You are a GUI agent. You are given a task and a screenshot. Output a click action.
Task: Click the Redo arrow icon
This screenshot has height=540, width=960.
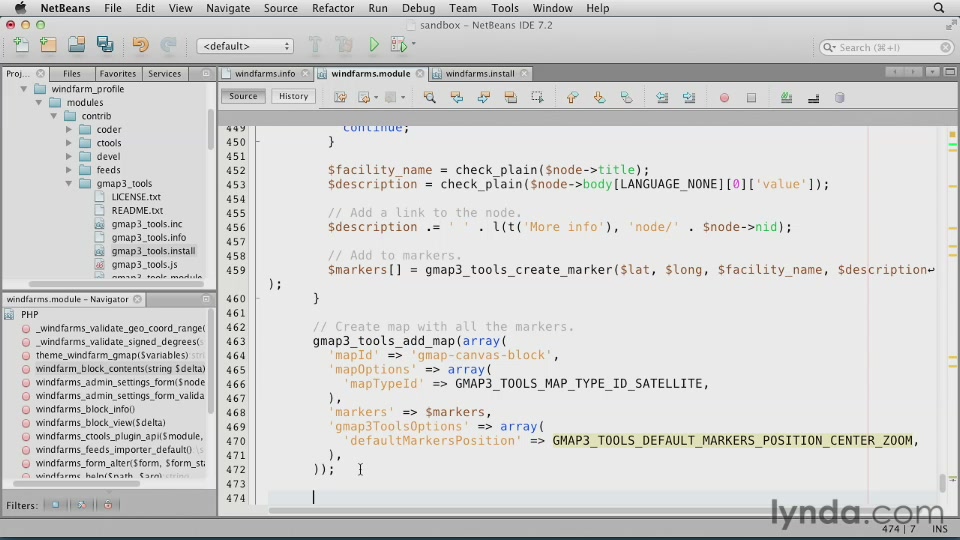[x=168, y=45]
